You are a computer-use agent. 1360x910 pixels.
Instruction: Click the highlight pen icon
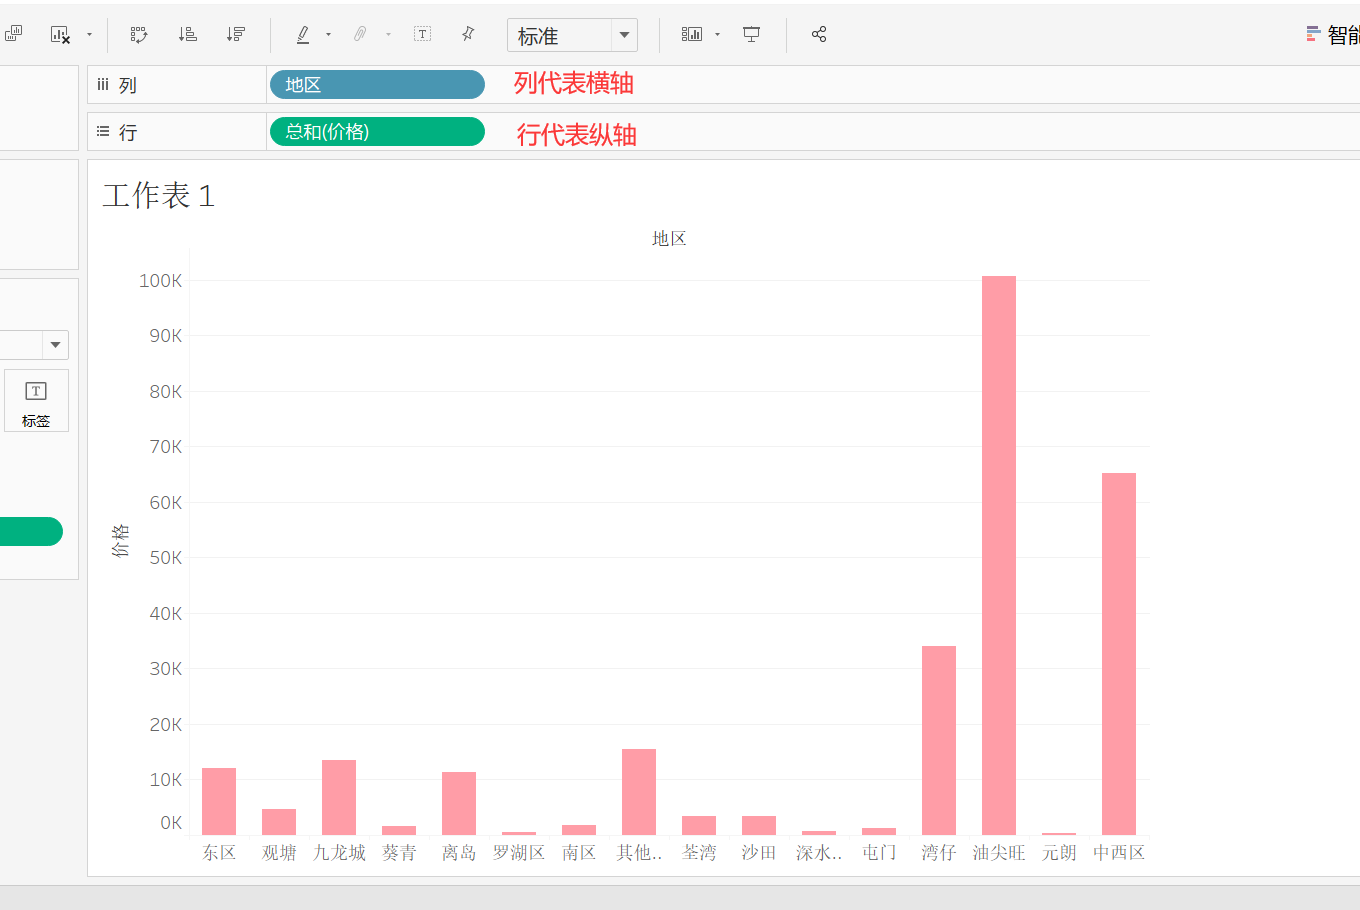[303, 34]
